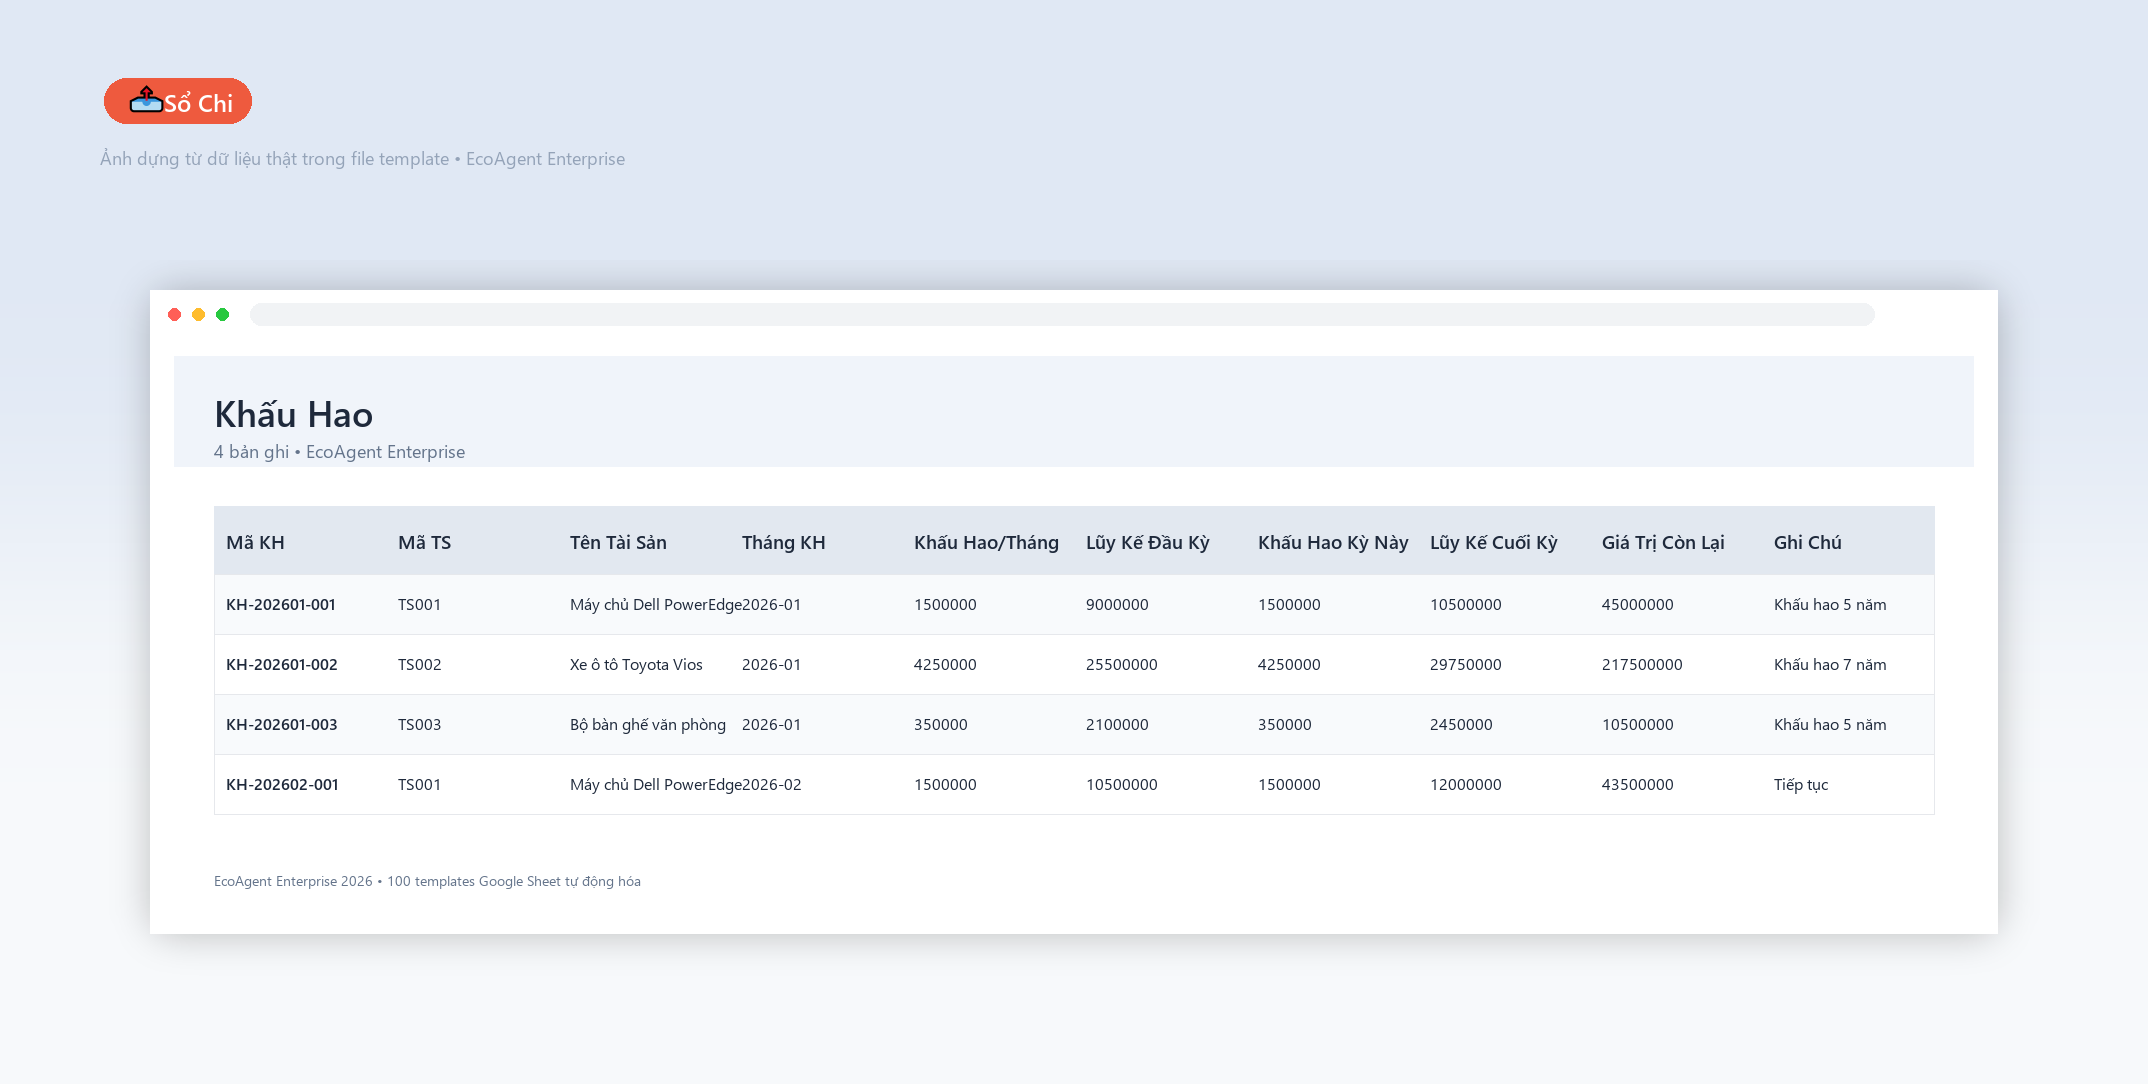Image resolution: width=2148 pixels, height=1084 pixels.
Task: Click the Xe ô tô Toyota Vios cell
Action: coord(636,664)
